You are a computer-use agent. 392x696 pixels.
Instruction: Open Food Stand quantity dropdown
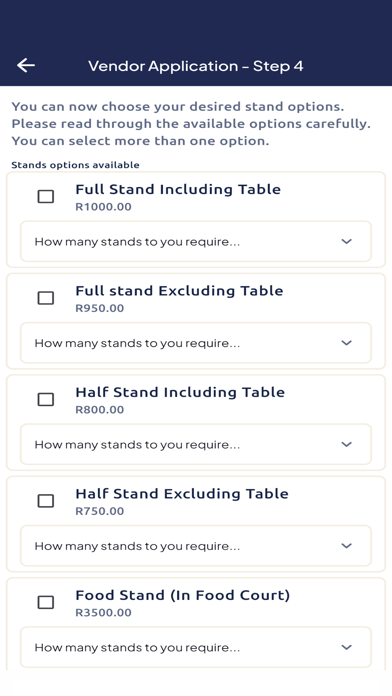tap(196, 647)
